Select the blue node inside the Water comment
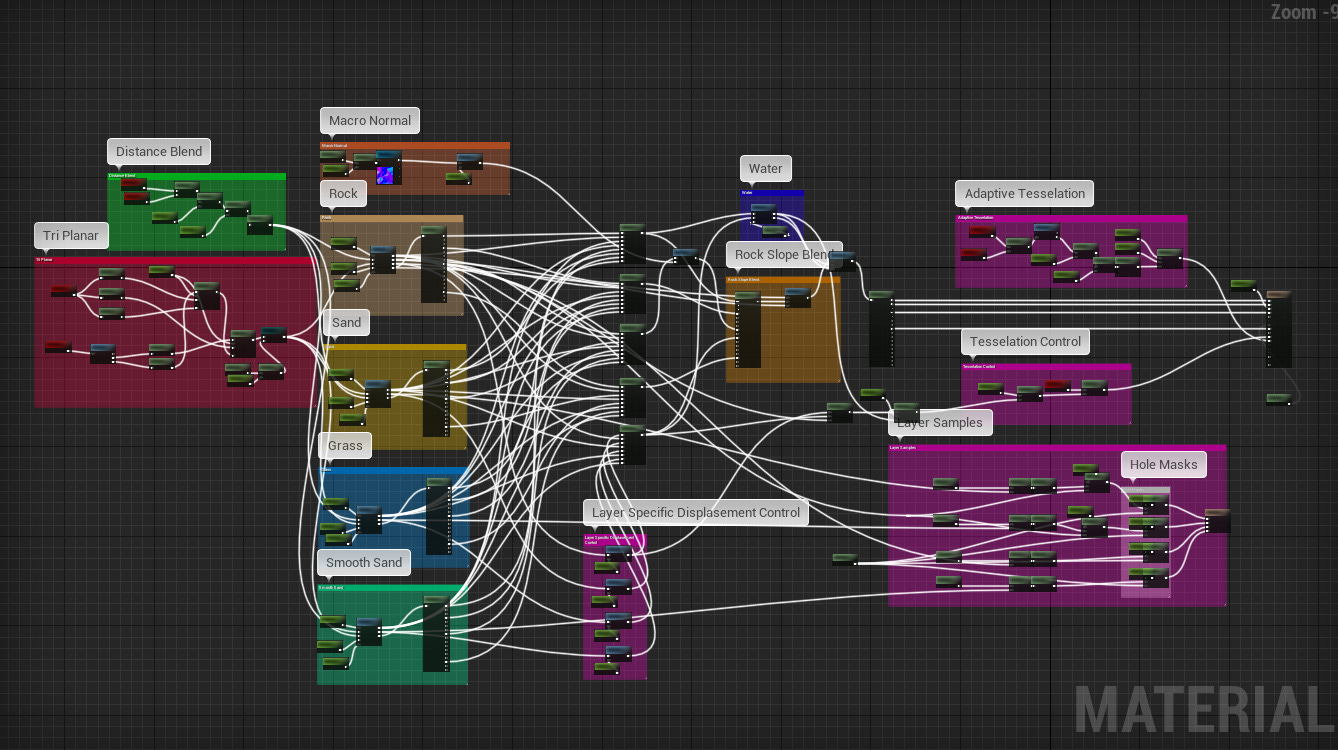Image resolution: width=1338 pixels, height=750 pixels. (x=763, y=214)
